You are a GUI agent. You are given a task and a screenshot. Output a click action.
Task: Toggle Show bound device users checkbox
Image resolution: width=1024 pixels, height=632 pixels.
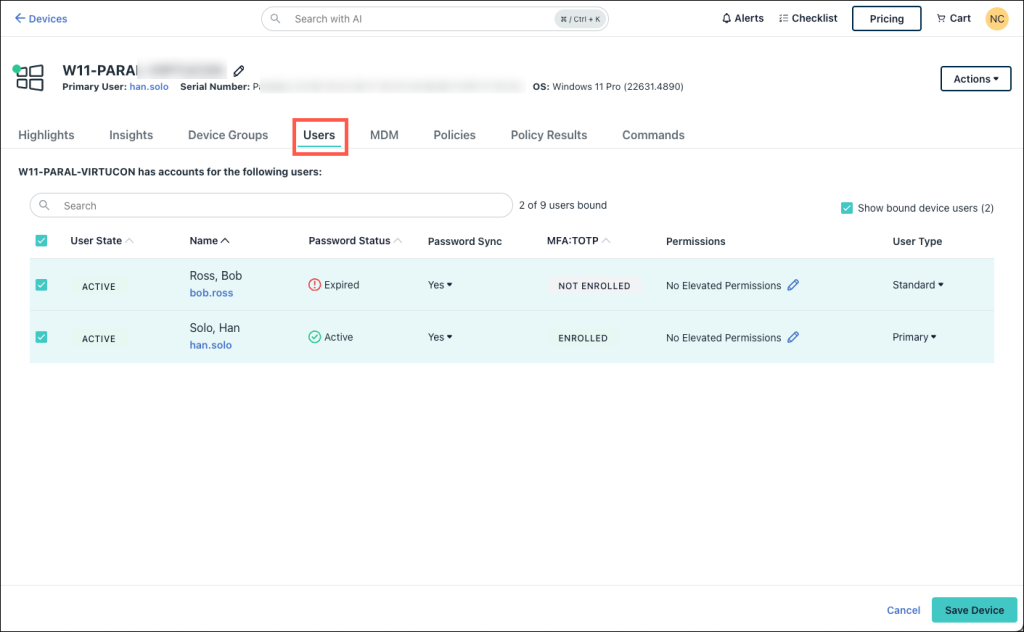pyautogui.click(x=847, y=208)
